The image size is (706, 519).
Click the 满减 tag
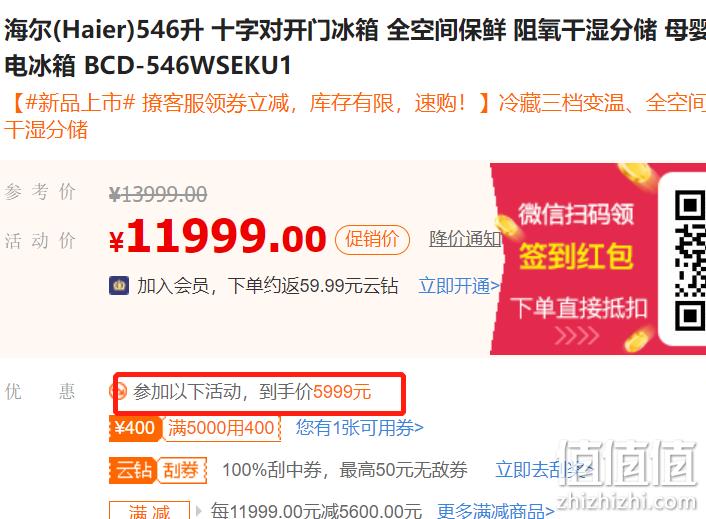coord(149,510)
